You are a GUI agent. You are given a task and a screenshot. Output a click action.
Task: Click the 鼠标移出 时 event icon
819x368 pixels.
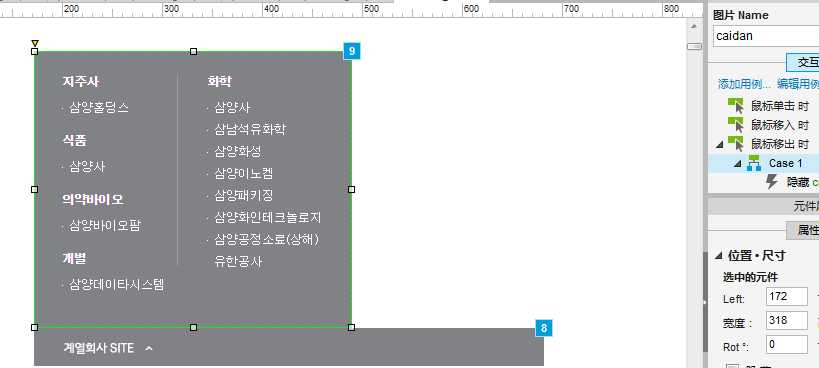pyautogui.click(x=735, y=143)
